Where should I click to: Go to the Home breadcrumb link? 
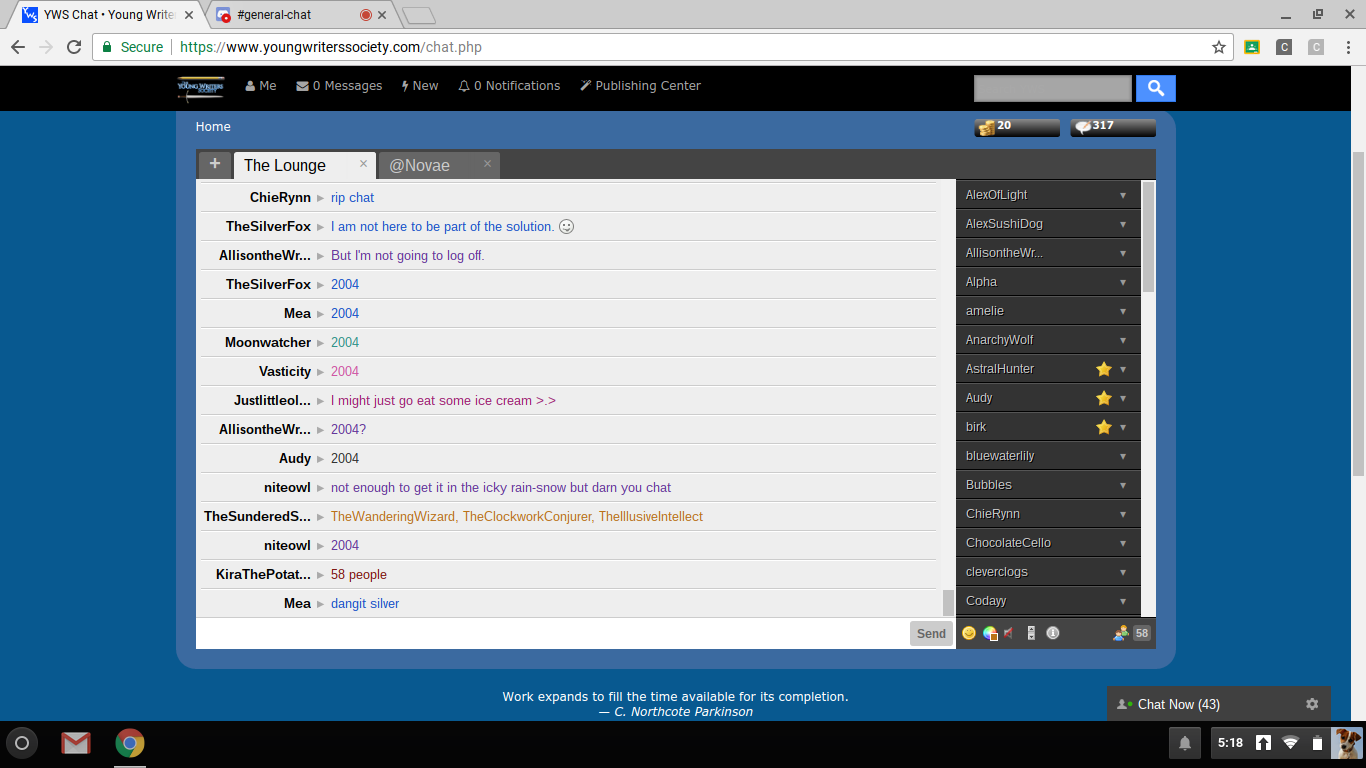[x=213, y=127]
